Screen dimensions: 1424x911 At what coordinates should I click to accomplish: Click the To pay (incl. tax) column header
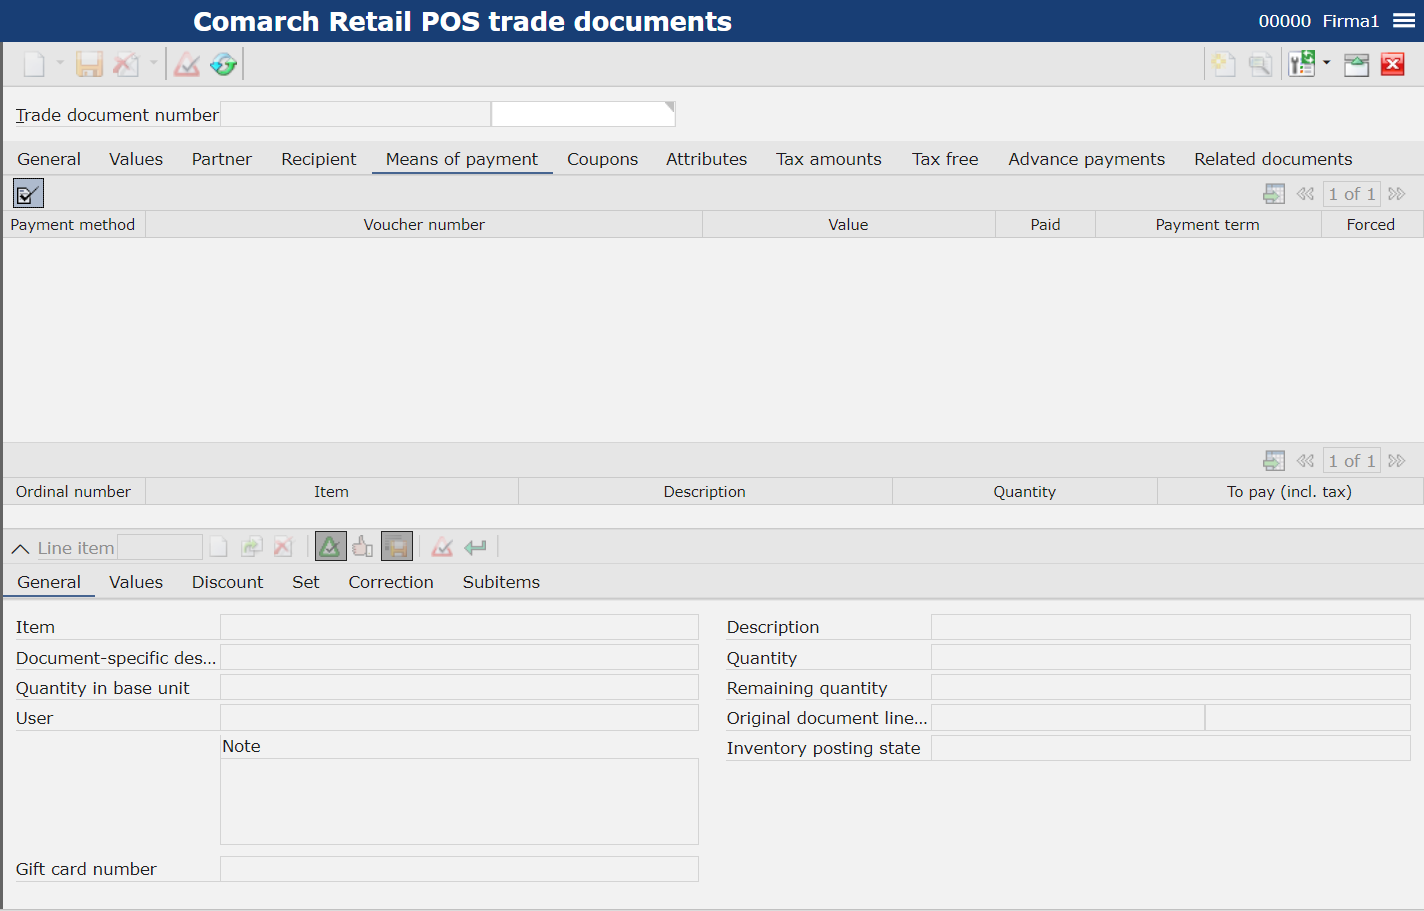click(x=1290, y=492)
